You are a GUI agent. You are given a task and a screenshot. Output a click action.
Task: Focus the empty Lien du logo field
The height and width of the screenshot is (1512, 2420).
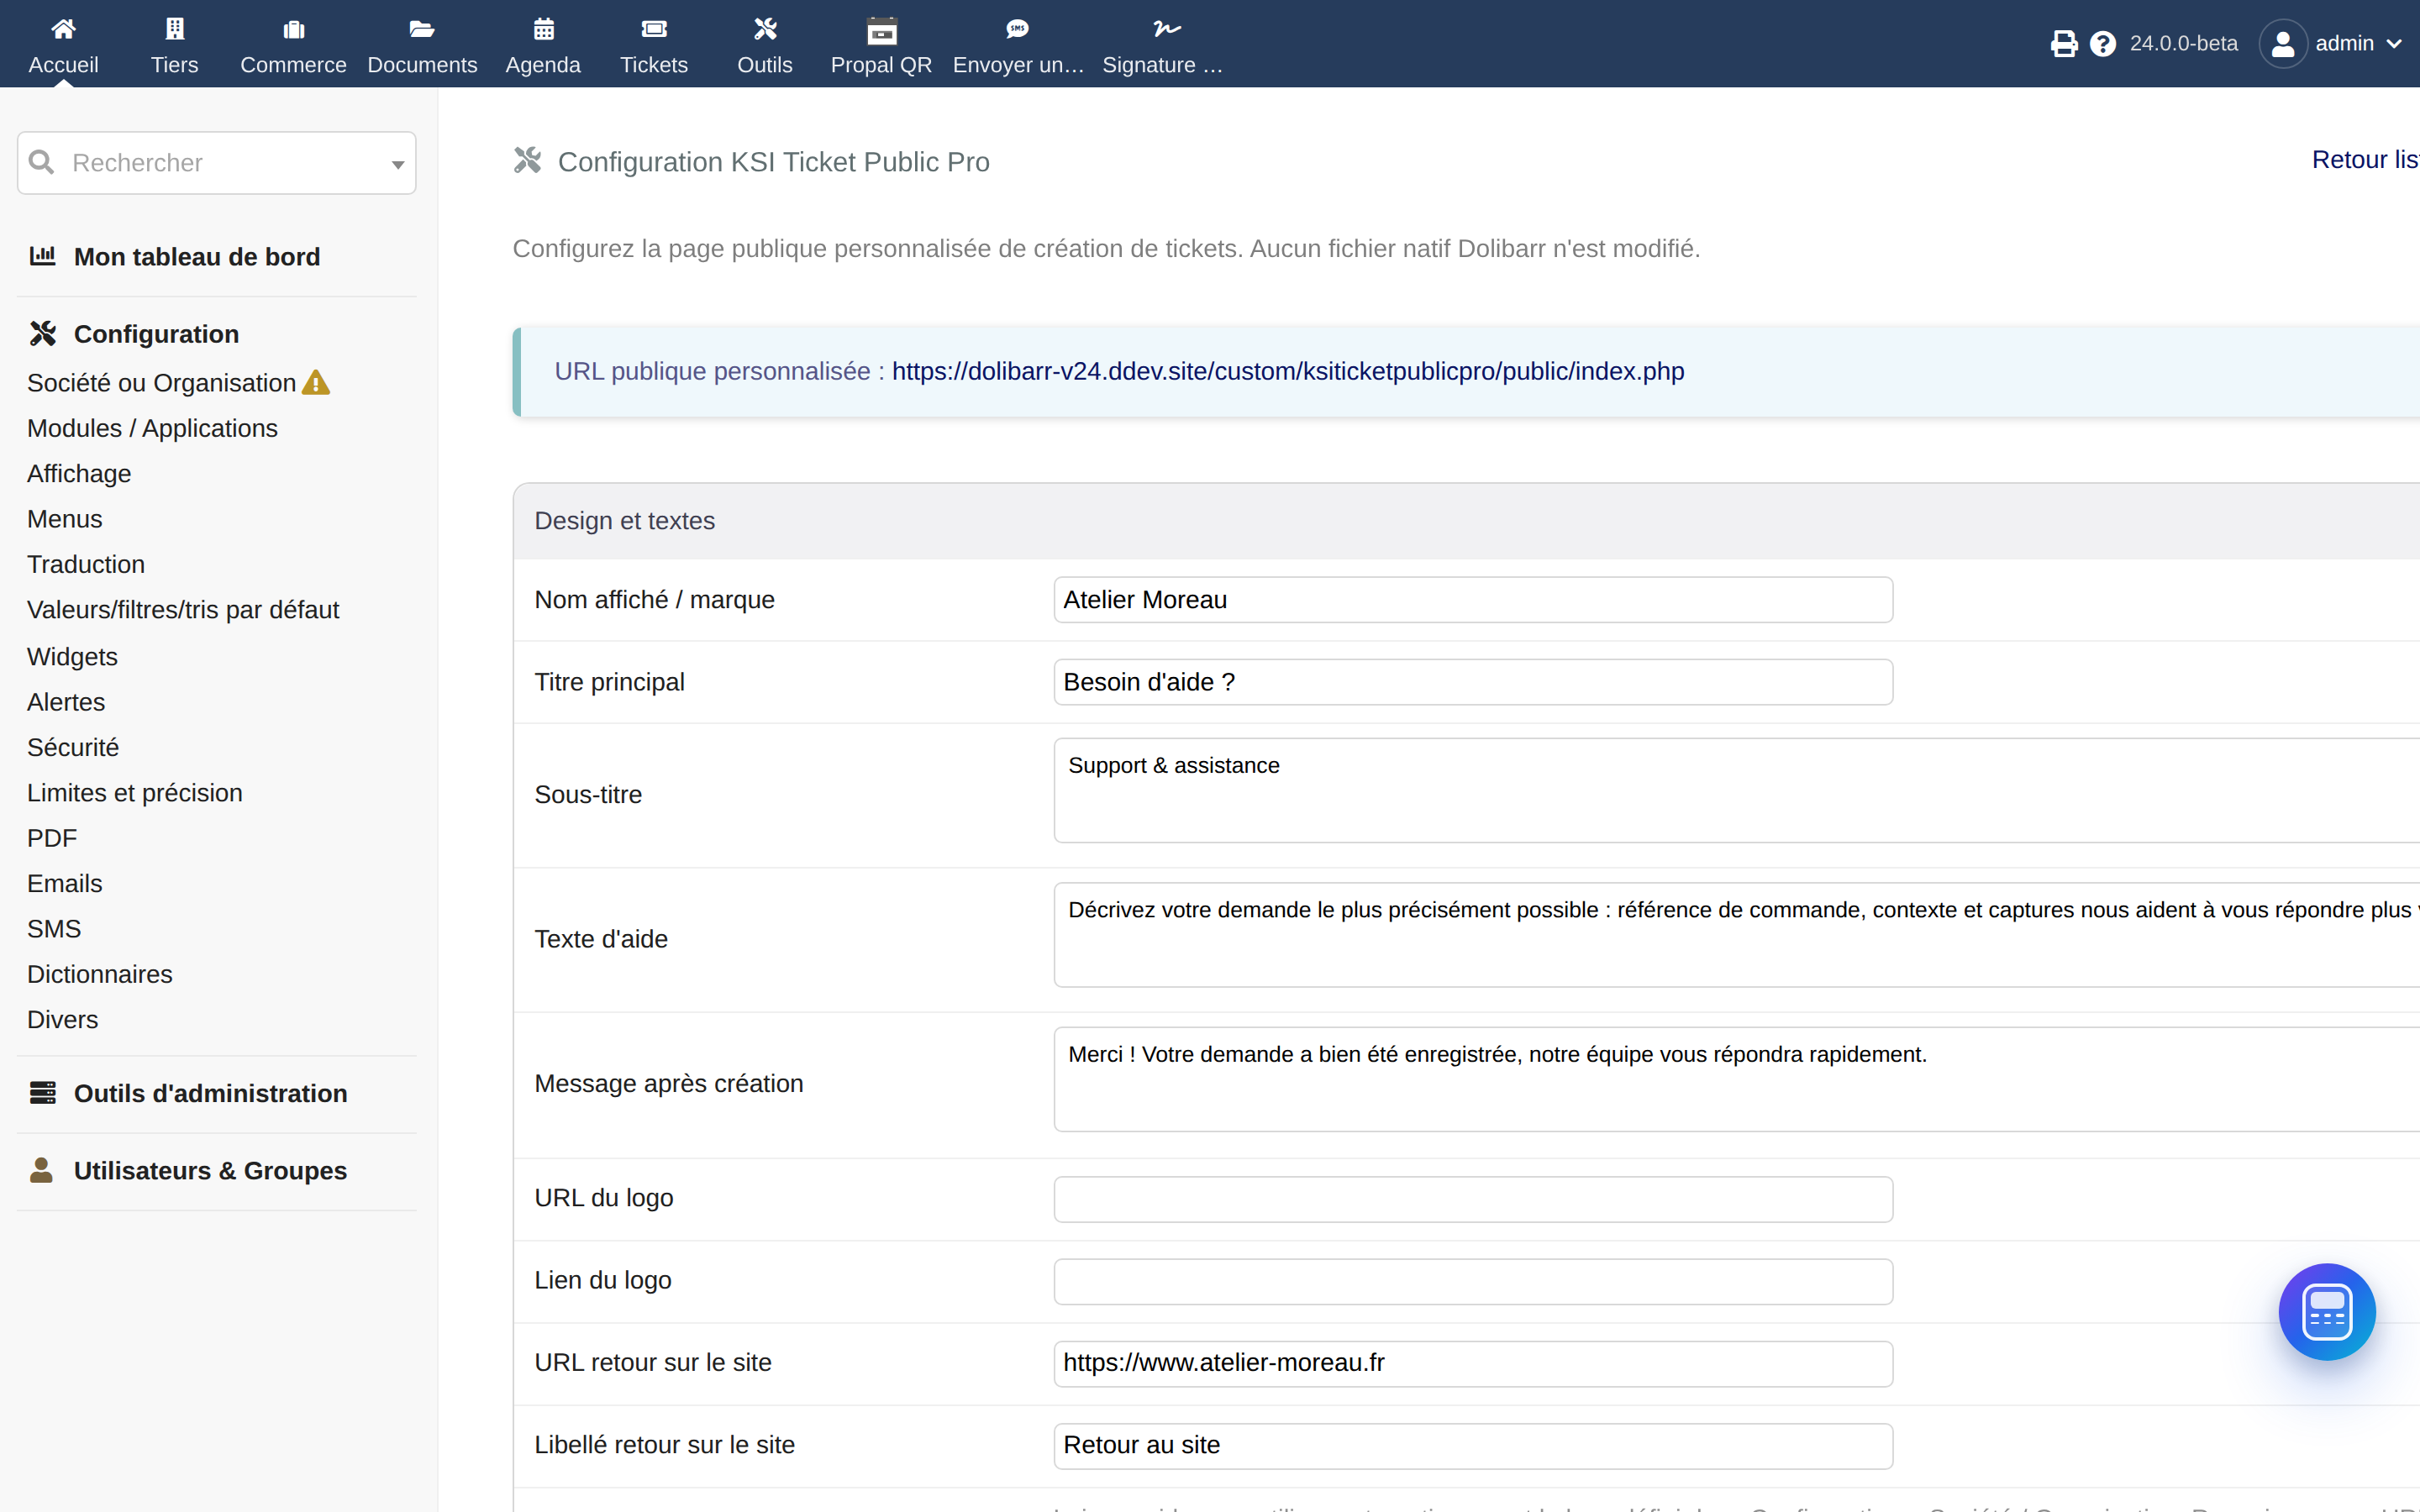(x=1473, y=1281)
